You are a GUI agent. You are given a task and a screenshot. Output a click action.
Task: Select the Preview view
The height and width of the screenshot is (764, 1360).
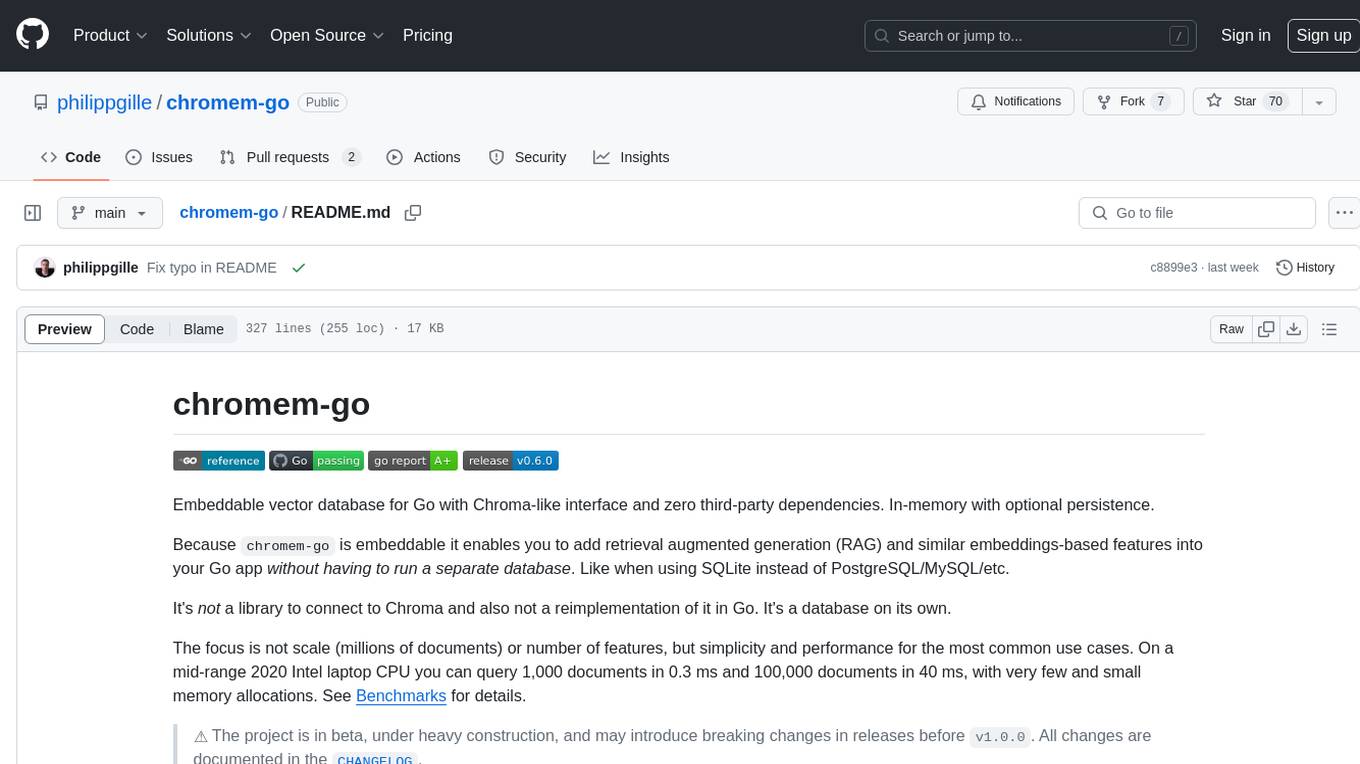[65, 329]
